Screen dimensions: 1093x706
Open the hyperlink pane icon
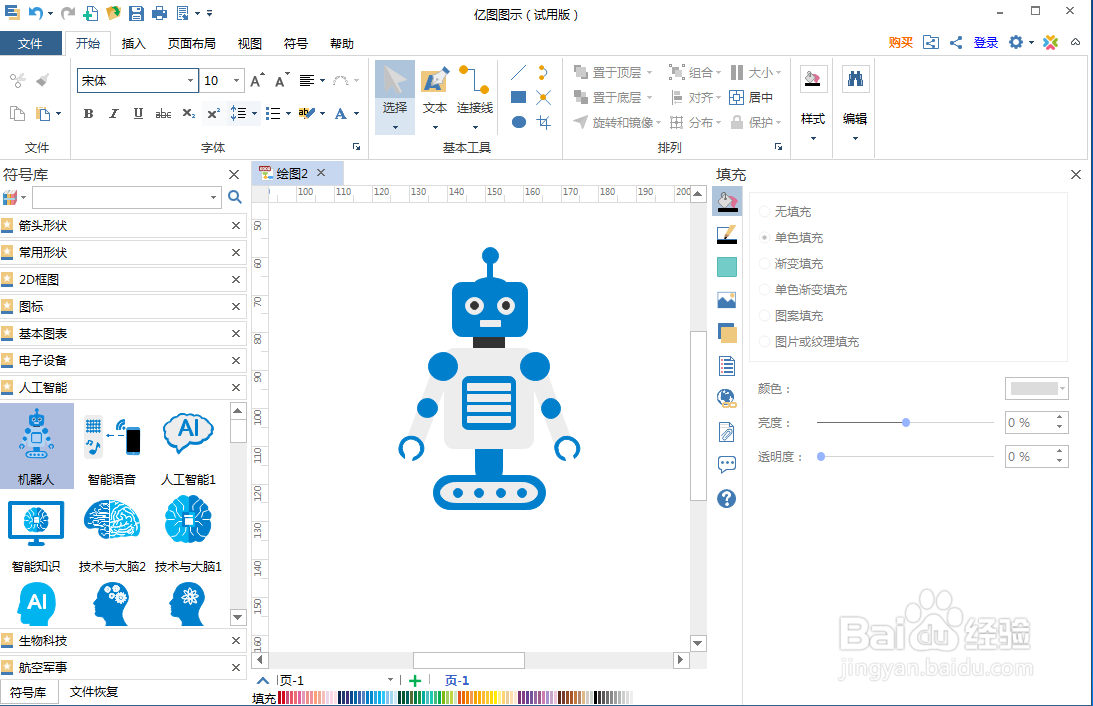pyautogui.click(x=726, y=398)
